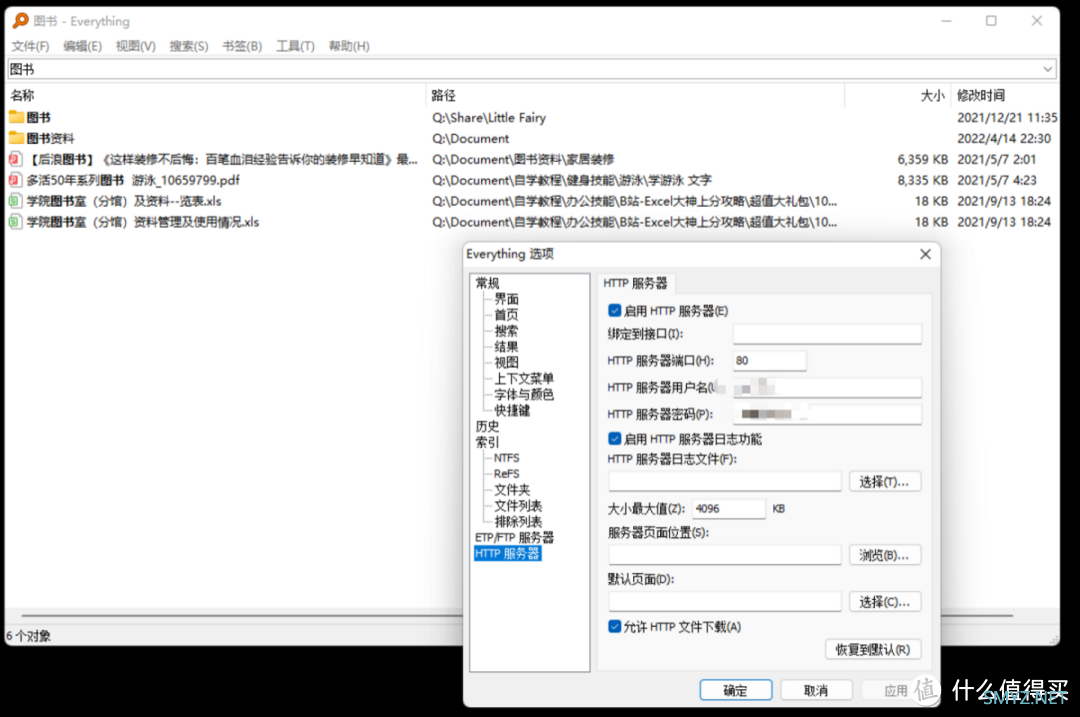
Task: Select NTFS in options tree
Action: click(x=506, y=457)
